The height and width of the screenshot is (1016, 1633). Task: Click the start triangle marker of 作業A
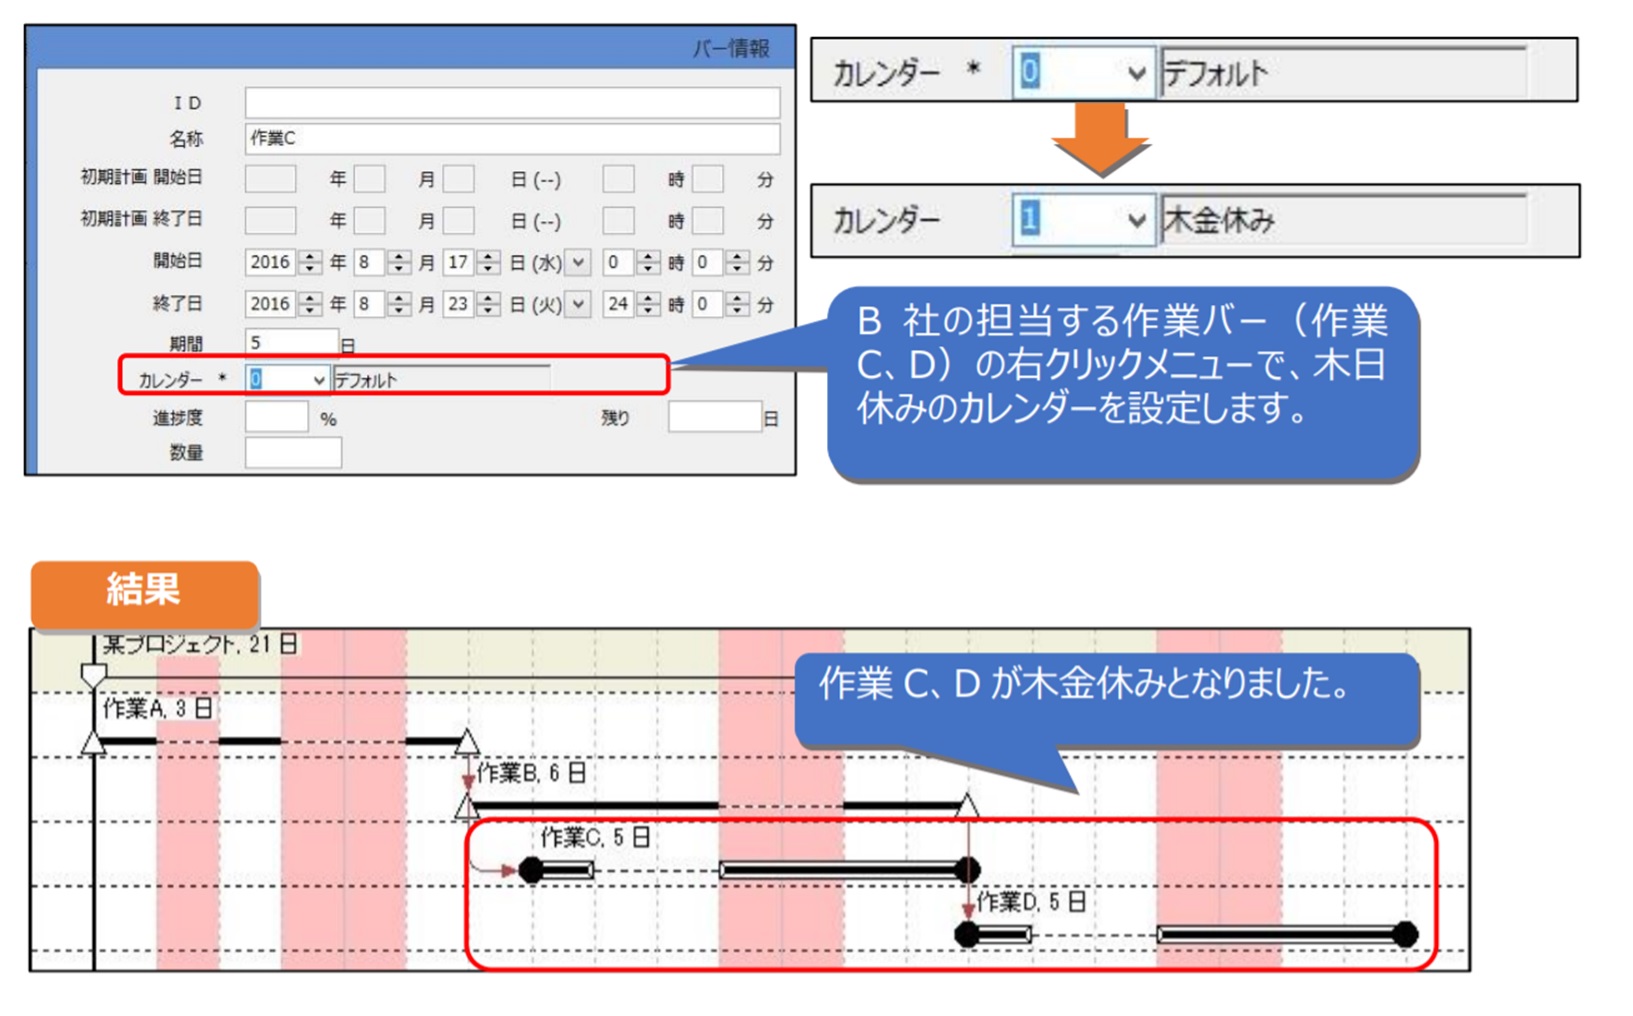[x=93, y=742]
